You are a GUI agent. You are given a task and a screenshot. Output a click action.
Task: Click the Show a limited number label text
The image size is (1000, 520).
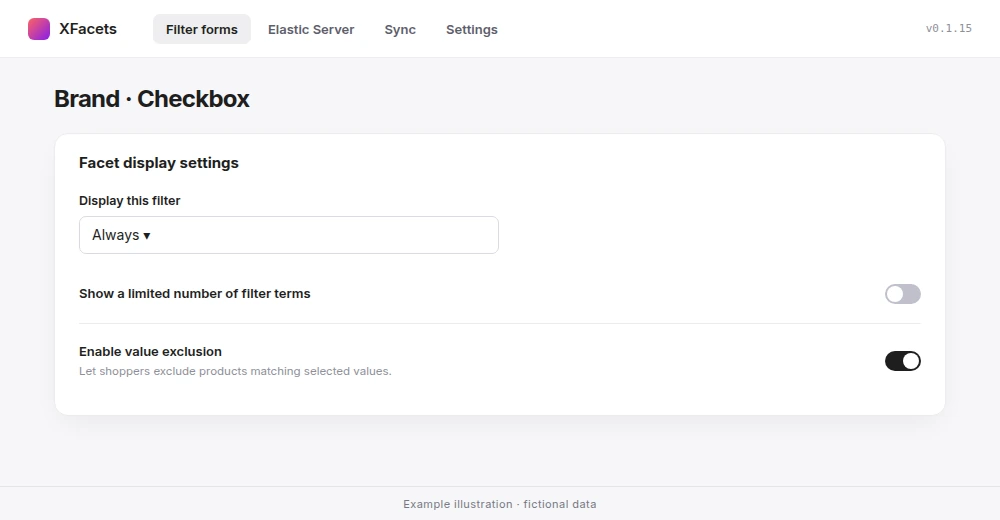click(x=195, y=293)
